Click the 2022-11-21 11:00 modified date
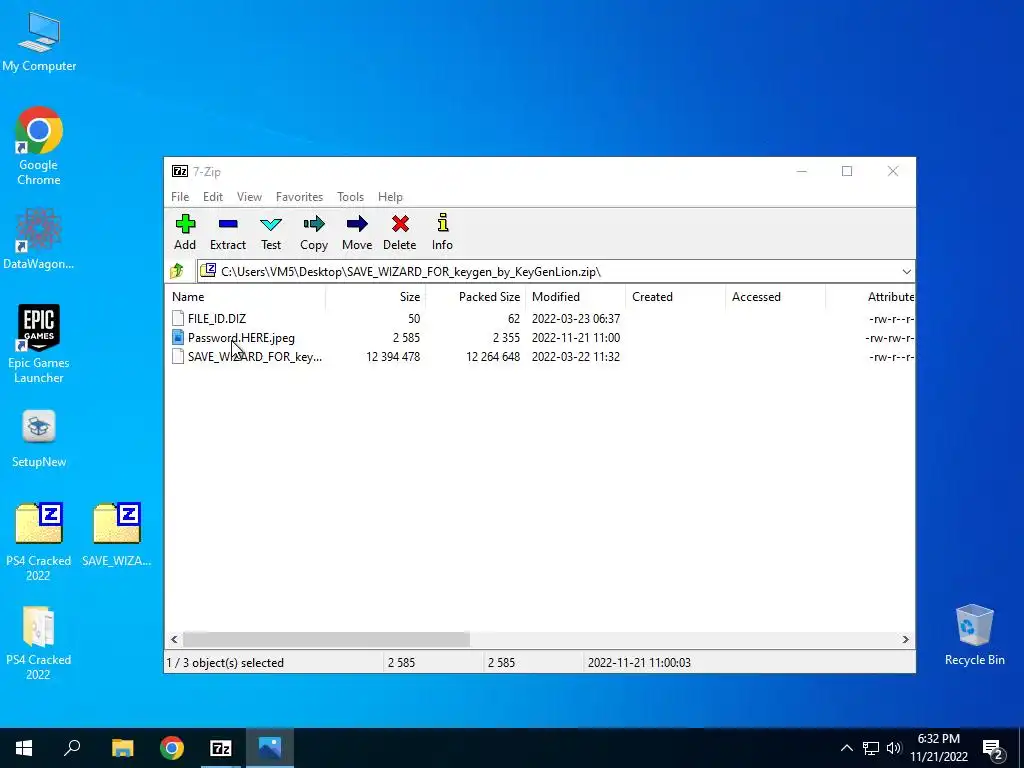 [575, 338]
